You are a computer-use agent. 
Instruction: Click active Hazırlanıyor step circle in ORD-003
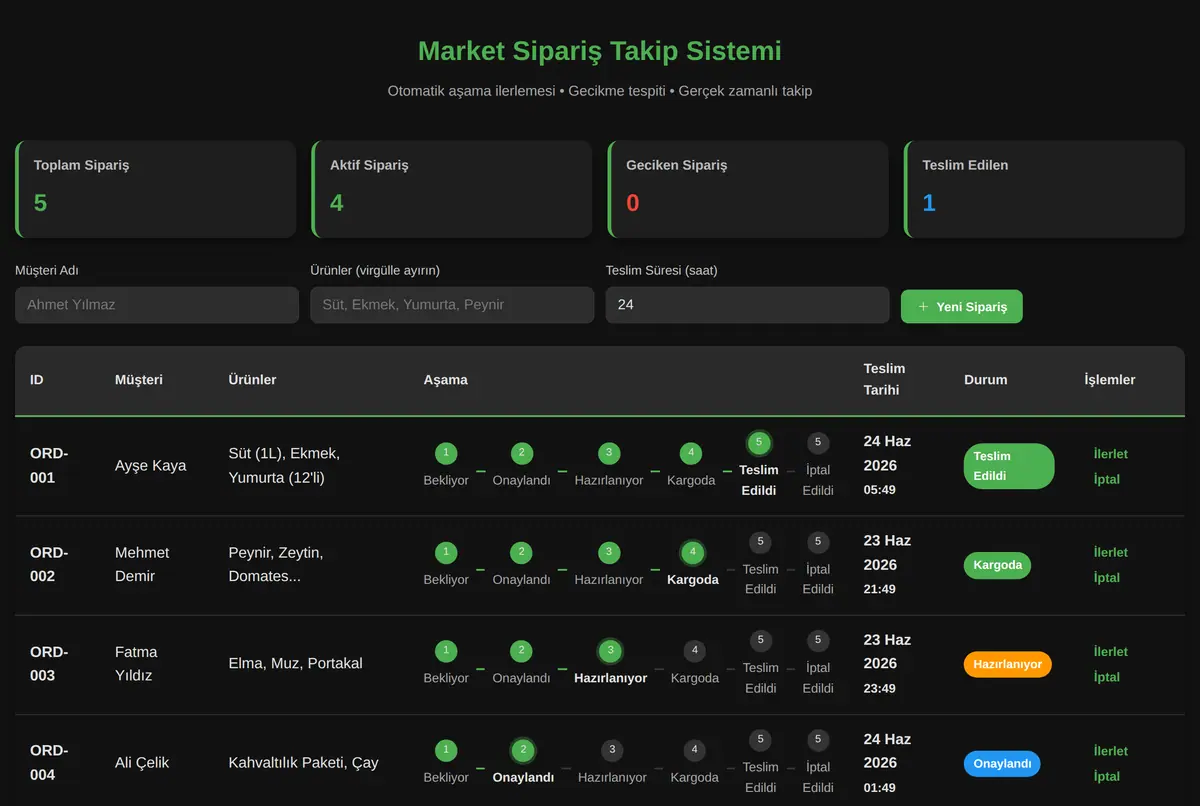point(610,651)
